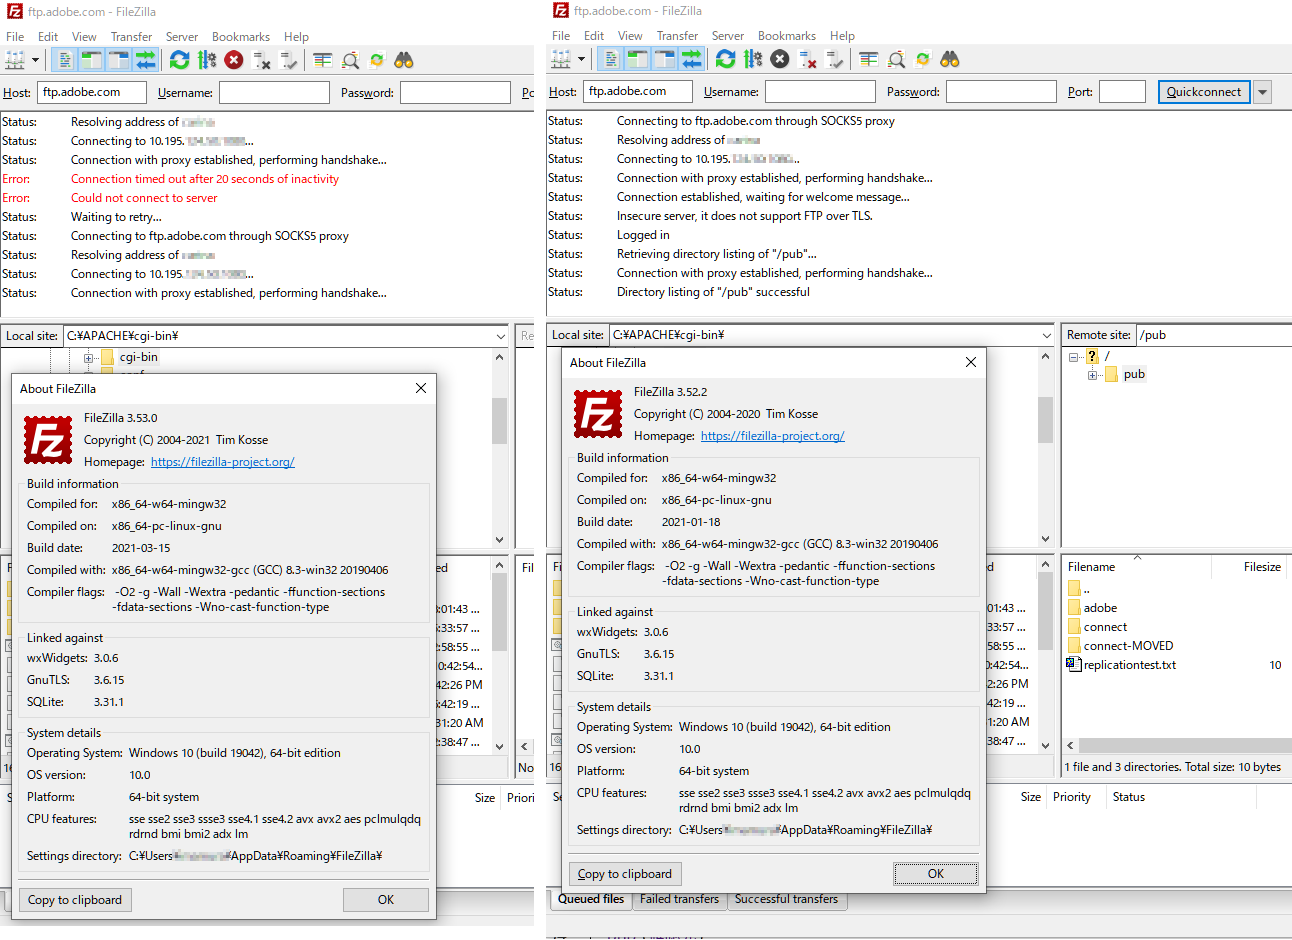The image size is (1292, 940).
Task: Open the Transfer menu in the 3.53.0 window
Action: click(x=131, y=37)
